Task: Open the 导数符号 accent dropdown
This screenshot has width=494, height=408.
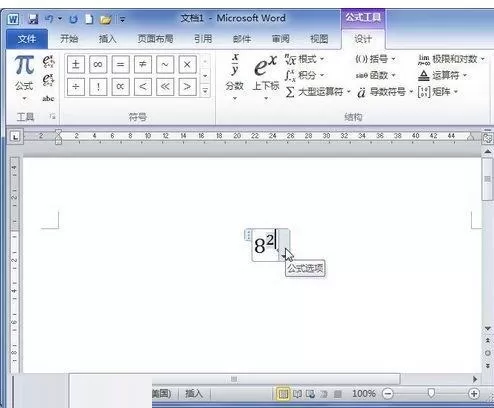Action: (x=385, y=92)
